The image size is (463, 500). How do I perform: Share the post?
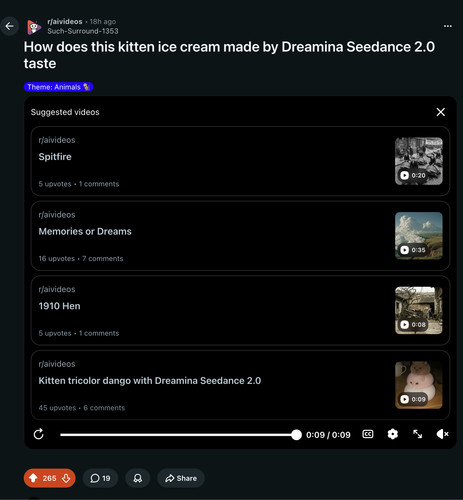coord(181,478)
